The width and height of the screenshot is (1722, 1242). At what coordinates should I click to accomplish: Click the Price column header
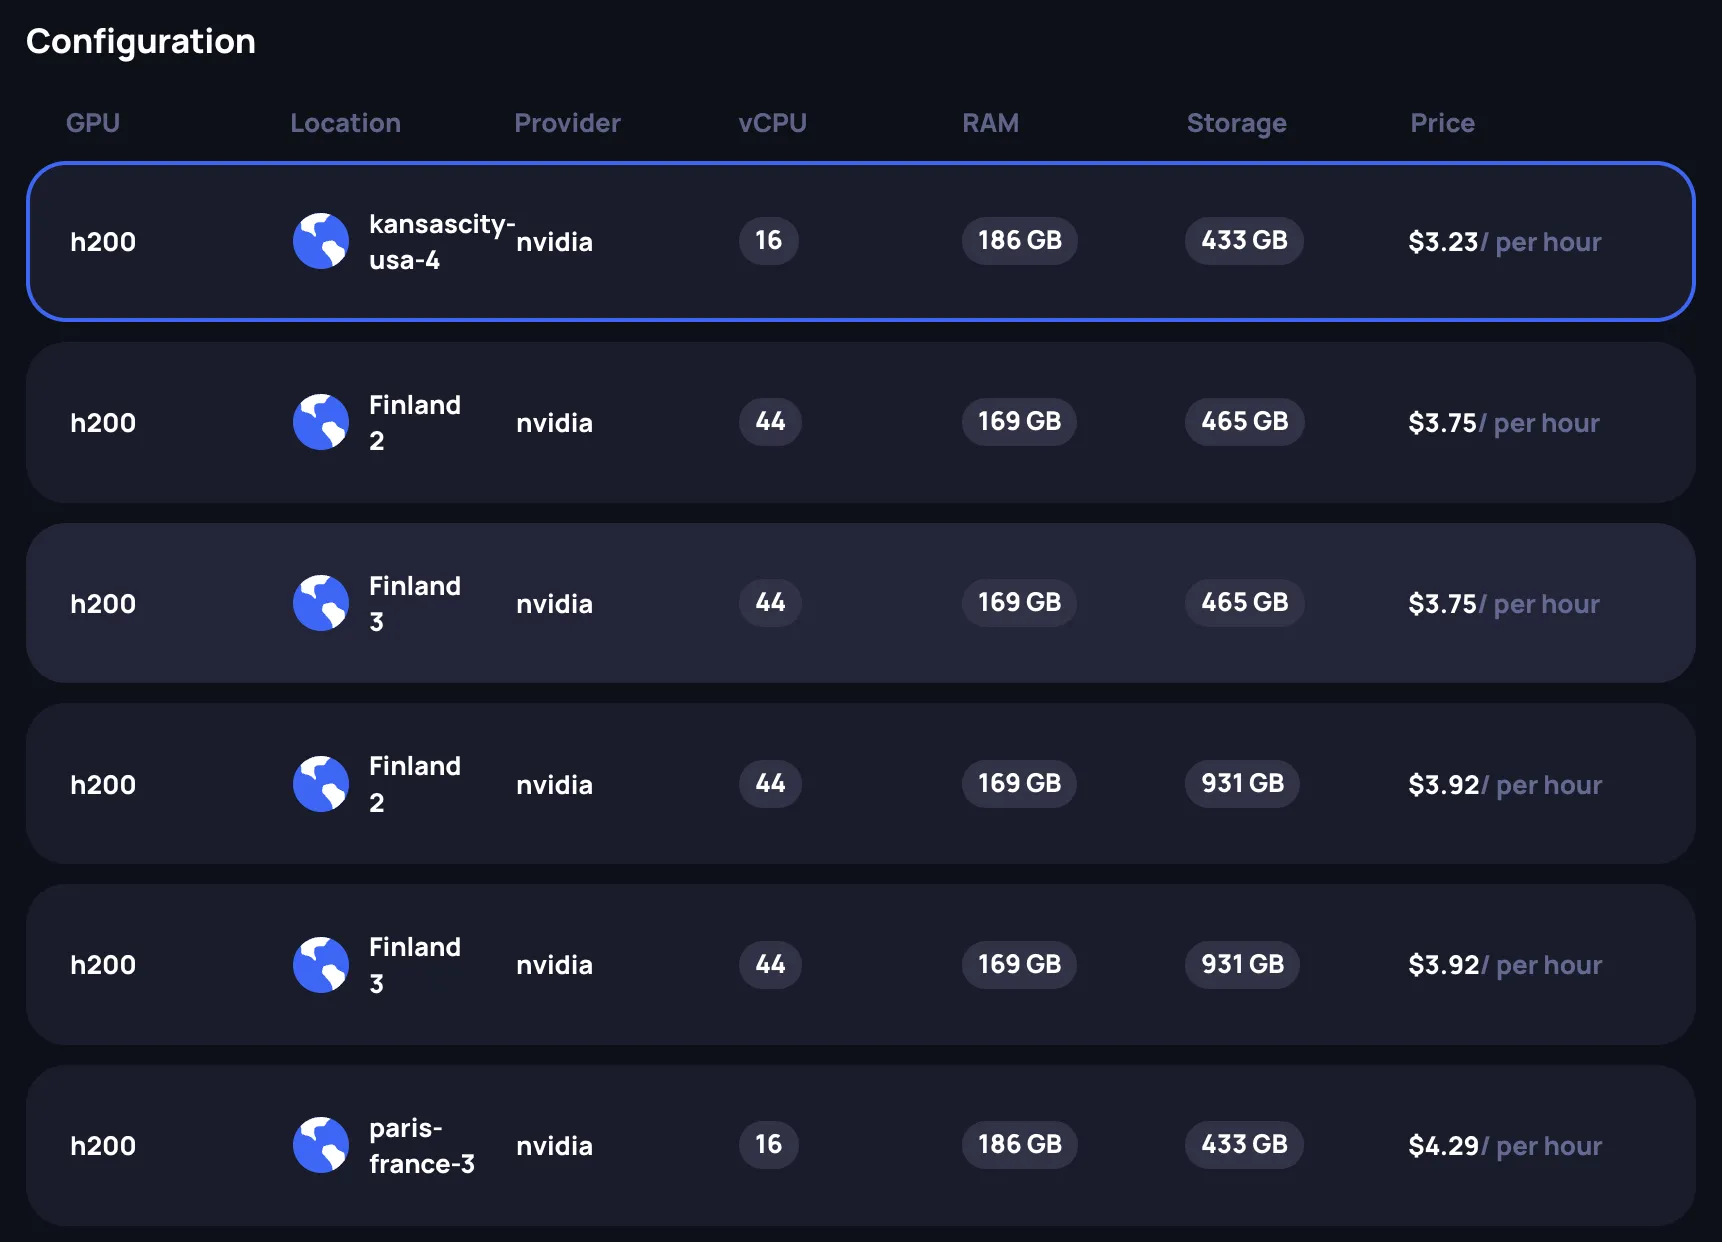pos(1442,123)
